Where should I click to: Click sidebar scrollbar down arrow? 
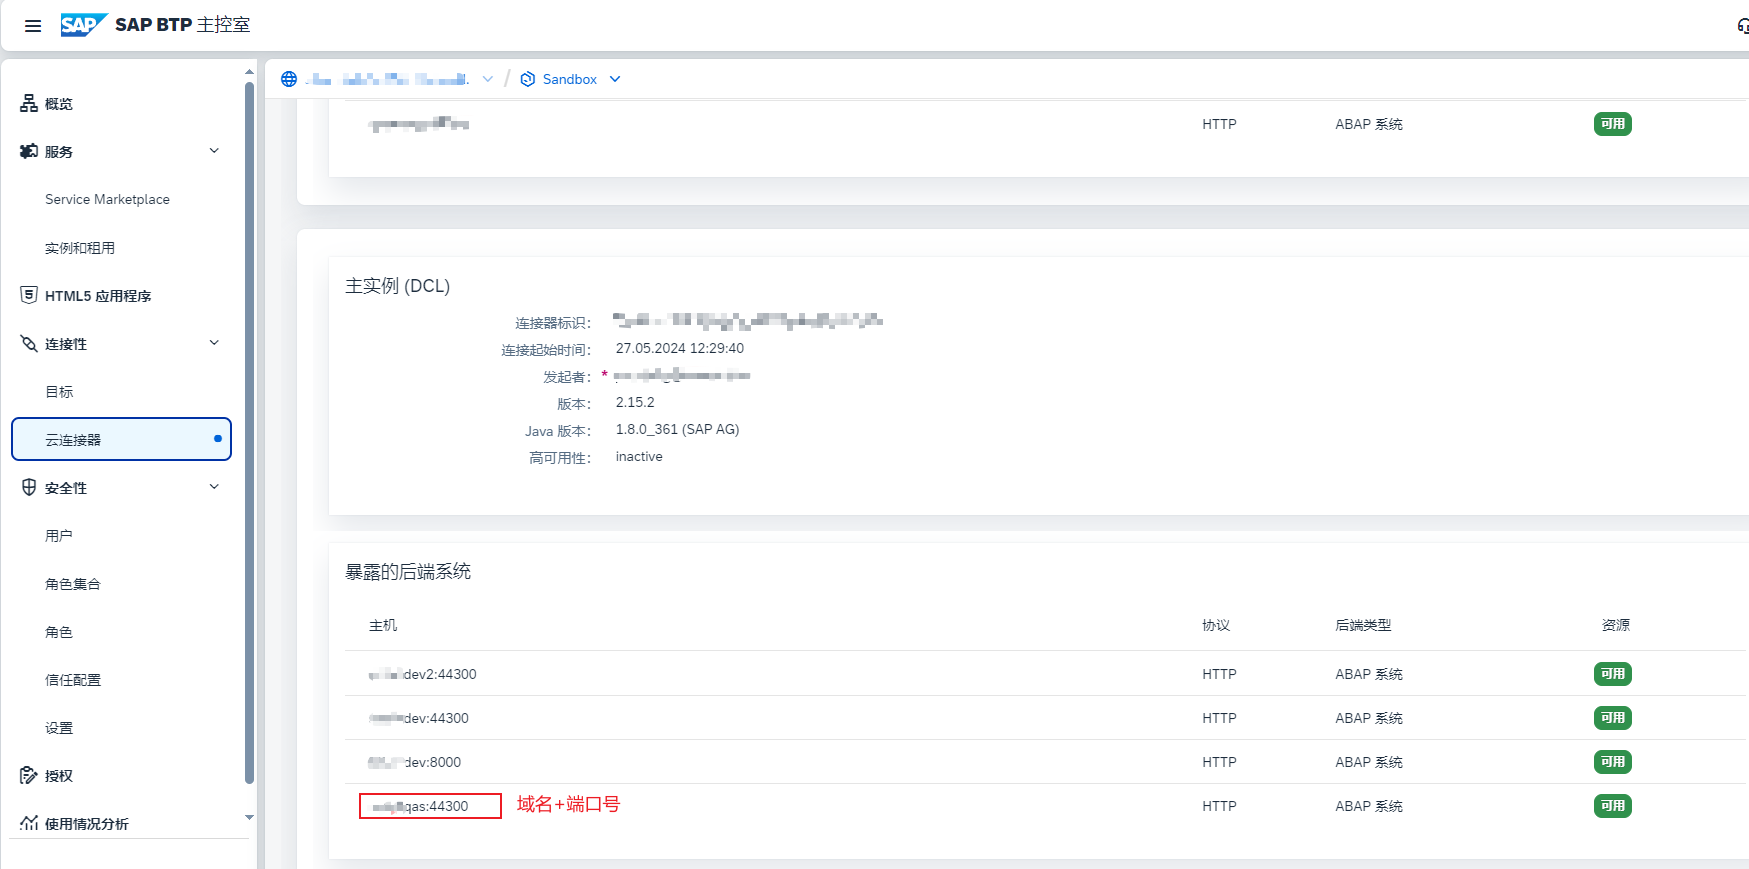coord(249,817)
